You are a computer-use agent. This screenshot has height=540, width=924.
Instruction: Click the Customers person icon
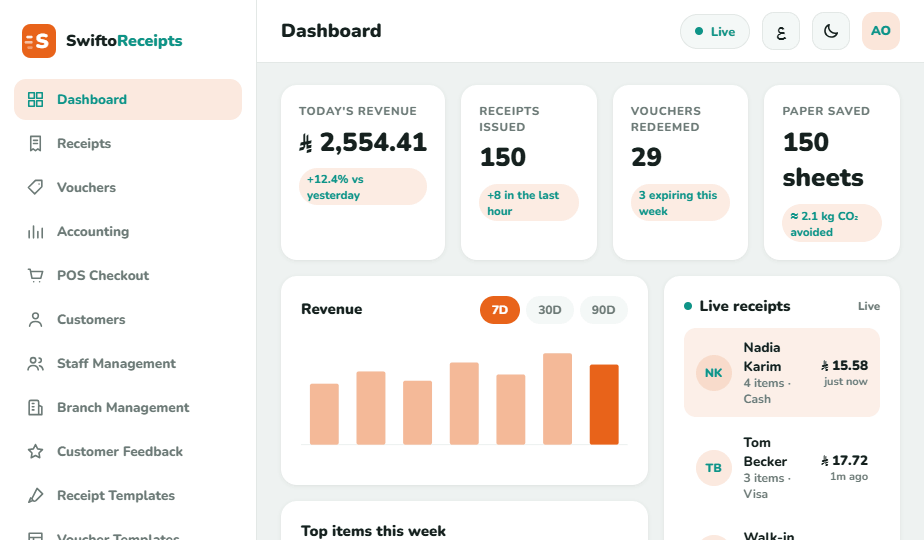[x=35, y=320]
